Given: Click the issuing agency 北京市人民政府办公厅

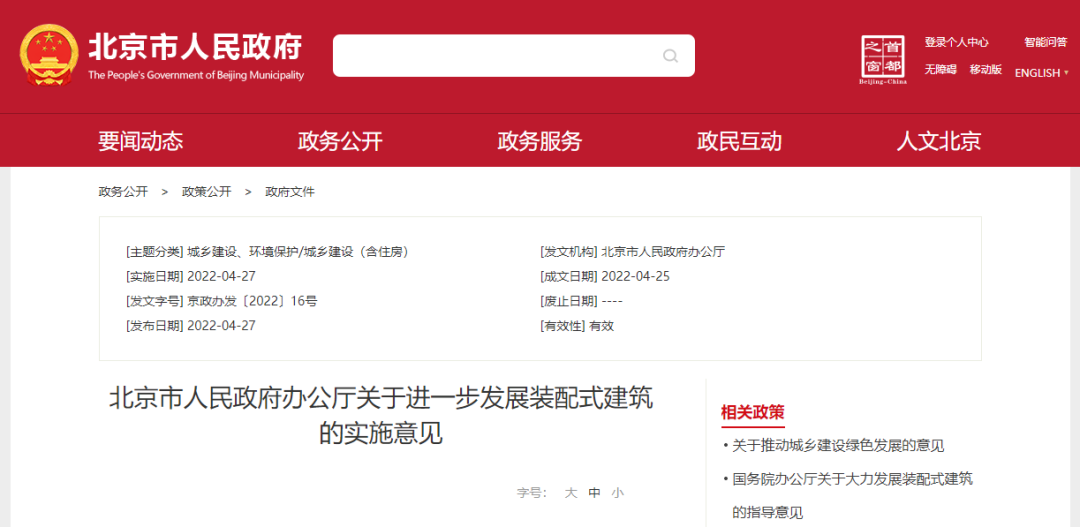Looking at the screenshot, I should coord(663,252).
